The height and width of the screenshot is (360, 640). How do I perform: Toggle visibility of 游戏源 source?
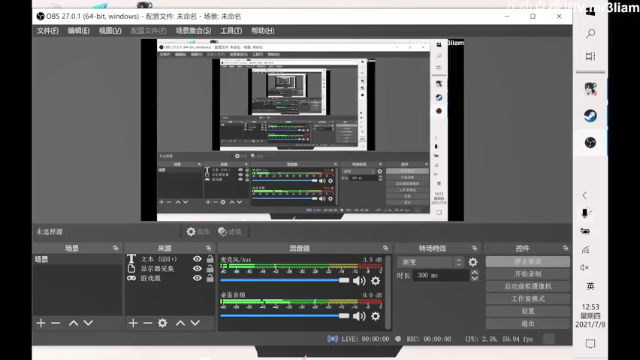197,278
